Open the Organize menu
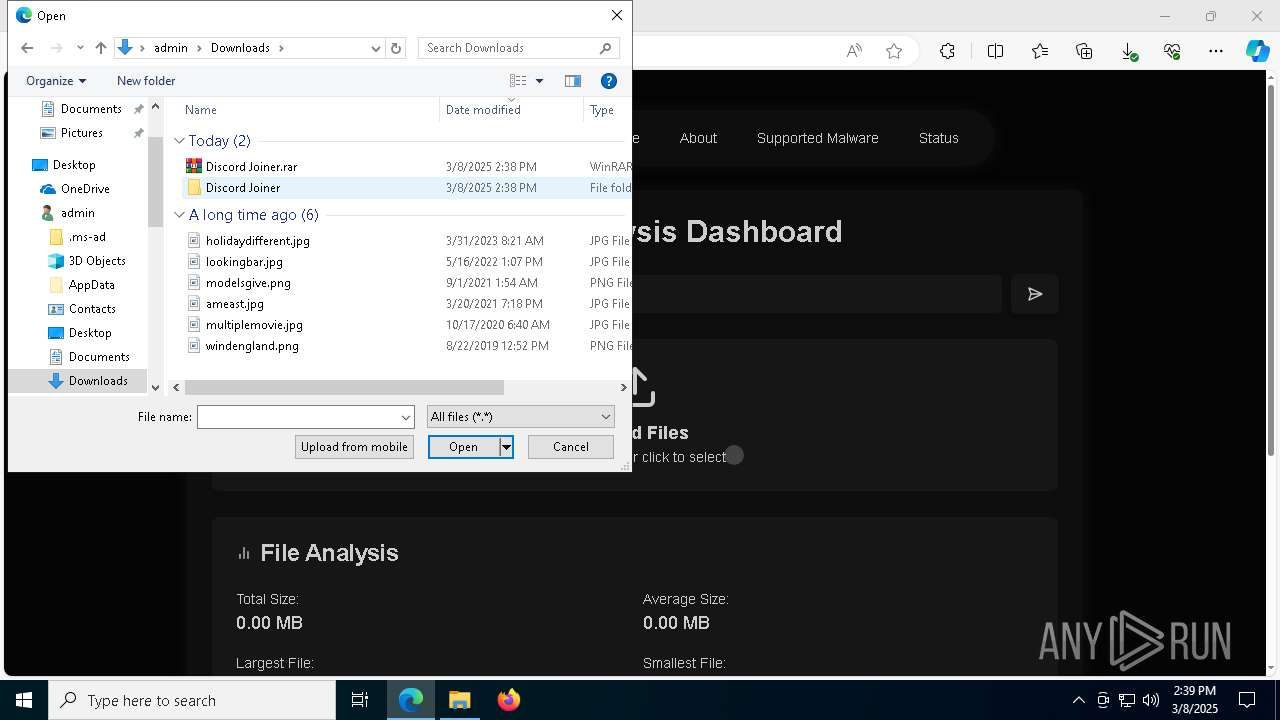This screenshot has height=720, width=1280. click(56, 81)
